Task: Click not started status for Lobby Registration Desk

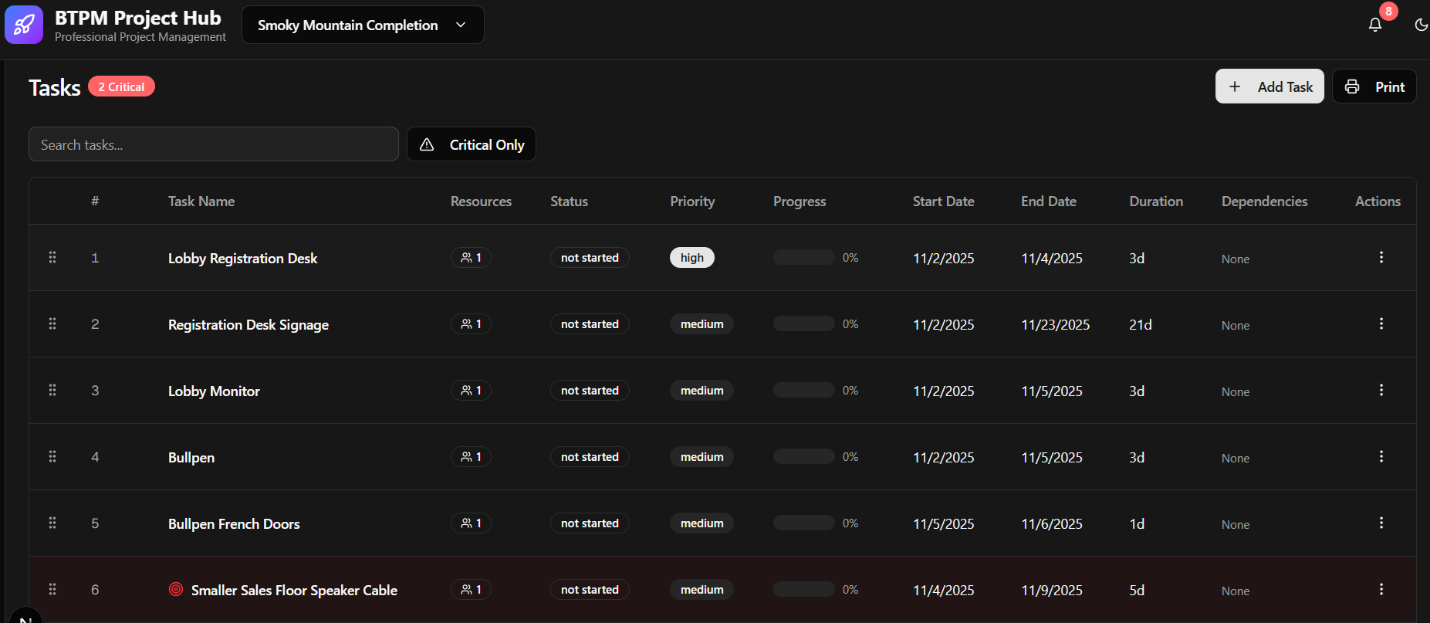Action: (590, 258)
